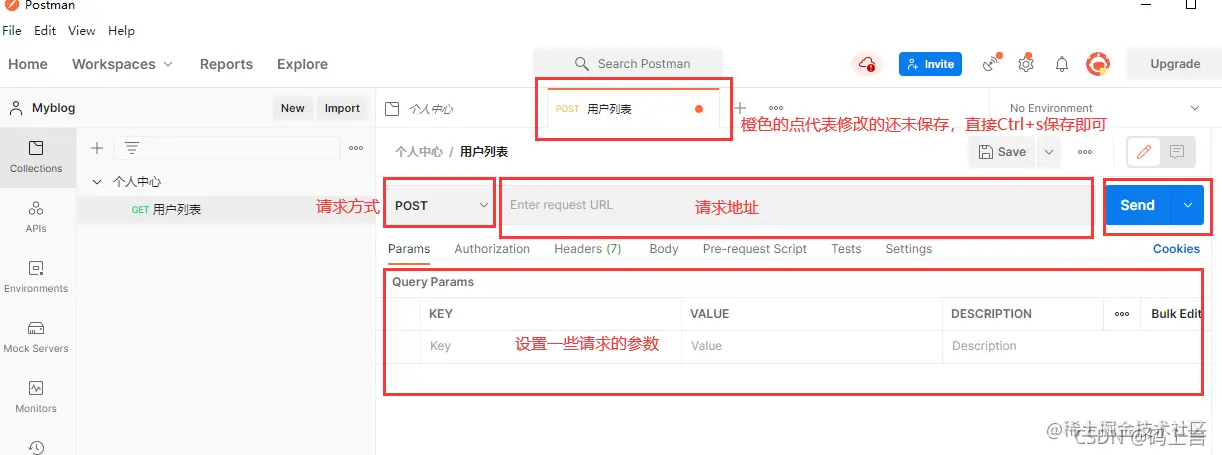Open the History sidebar icon
The image size is (1222, 455).
pos(36,447)
